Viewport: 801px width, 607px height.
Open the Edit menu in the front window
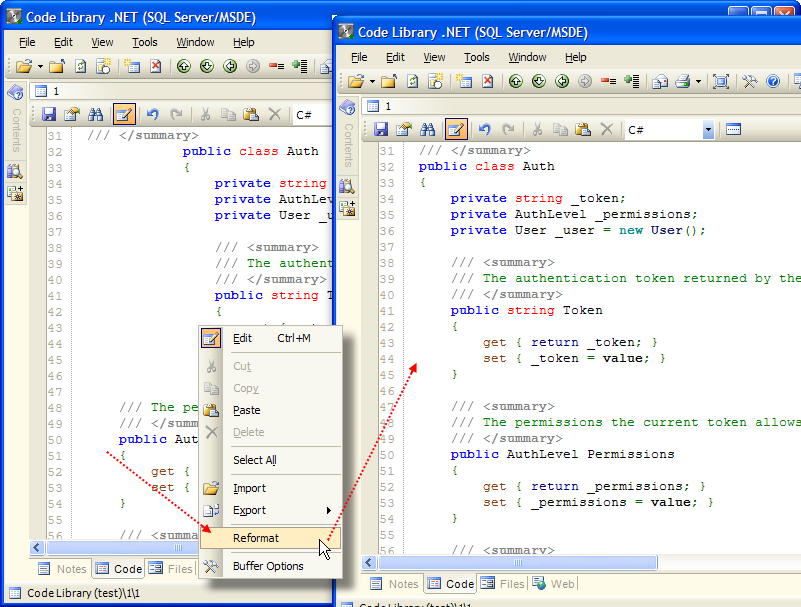pyautogui.click(x=395, y=57)
